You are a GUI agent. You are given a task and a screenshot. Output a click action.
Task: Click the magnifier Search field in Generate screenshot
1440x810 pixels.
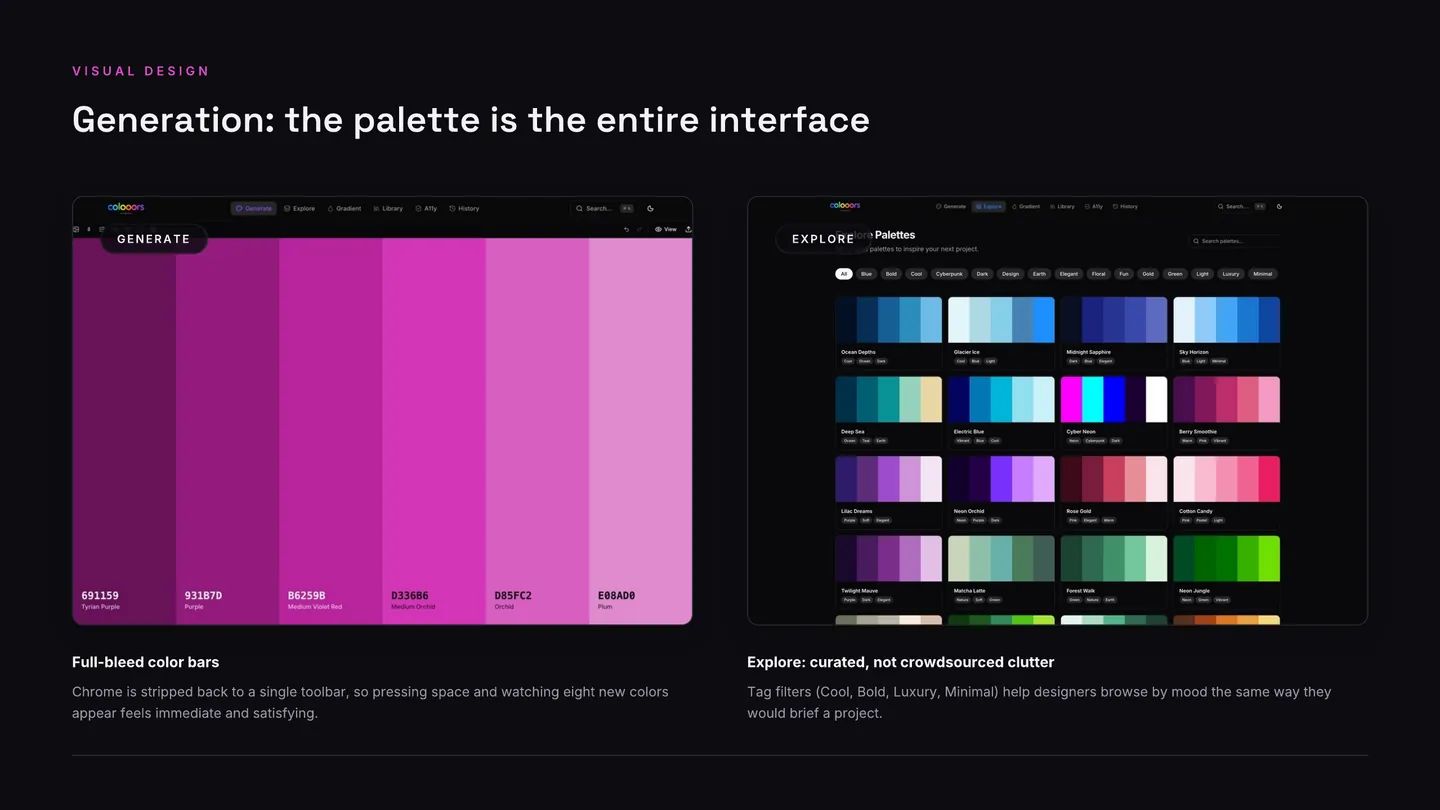tap(604, 209)
